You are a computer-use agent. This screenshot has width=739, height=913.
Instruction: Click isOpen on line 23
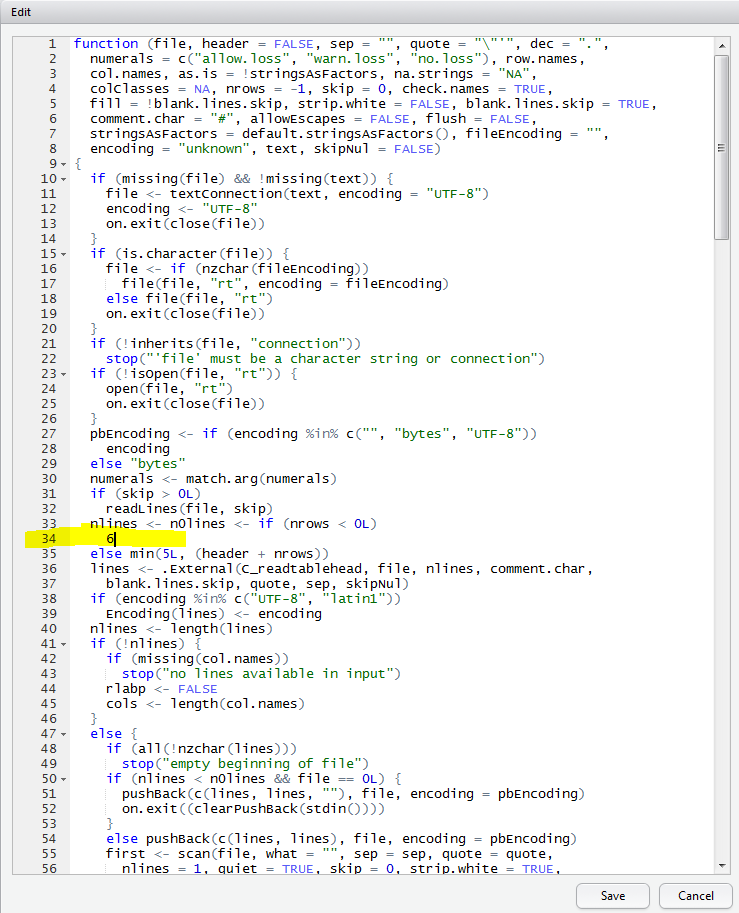(x=154, y=374)
